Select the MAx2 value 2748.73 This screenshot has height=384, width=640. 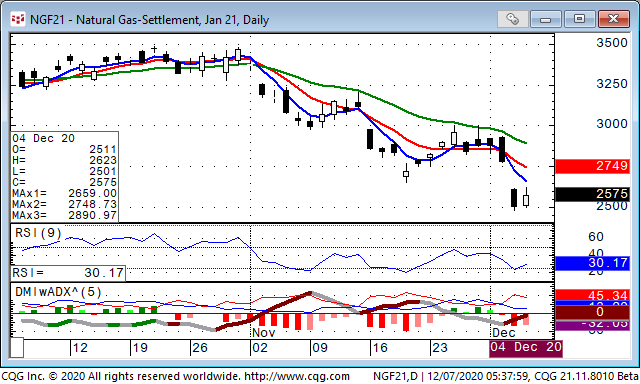tap(93, 204)
